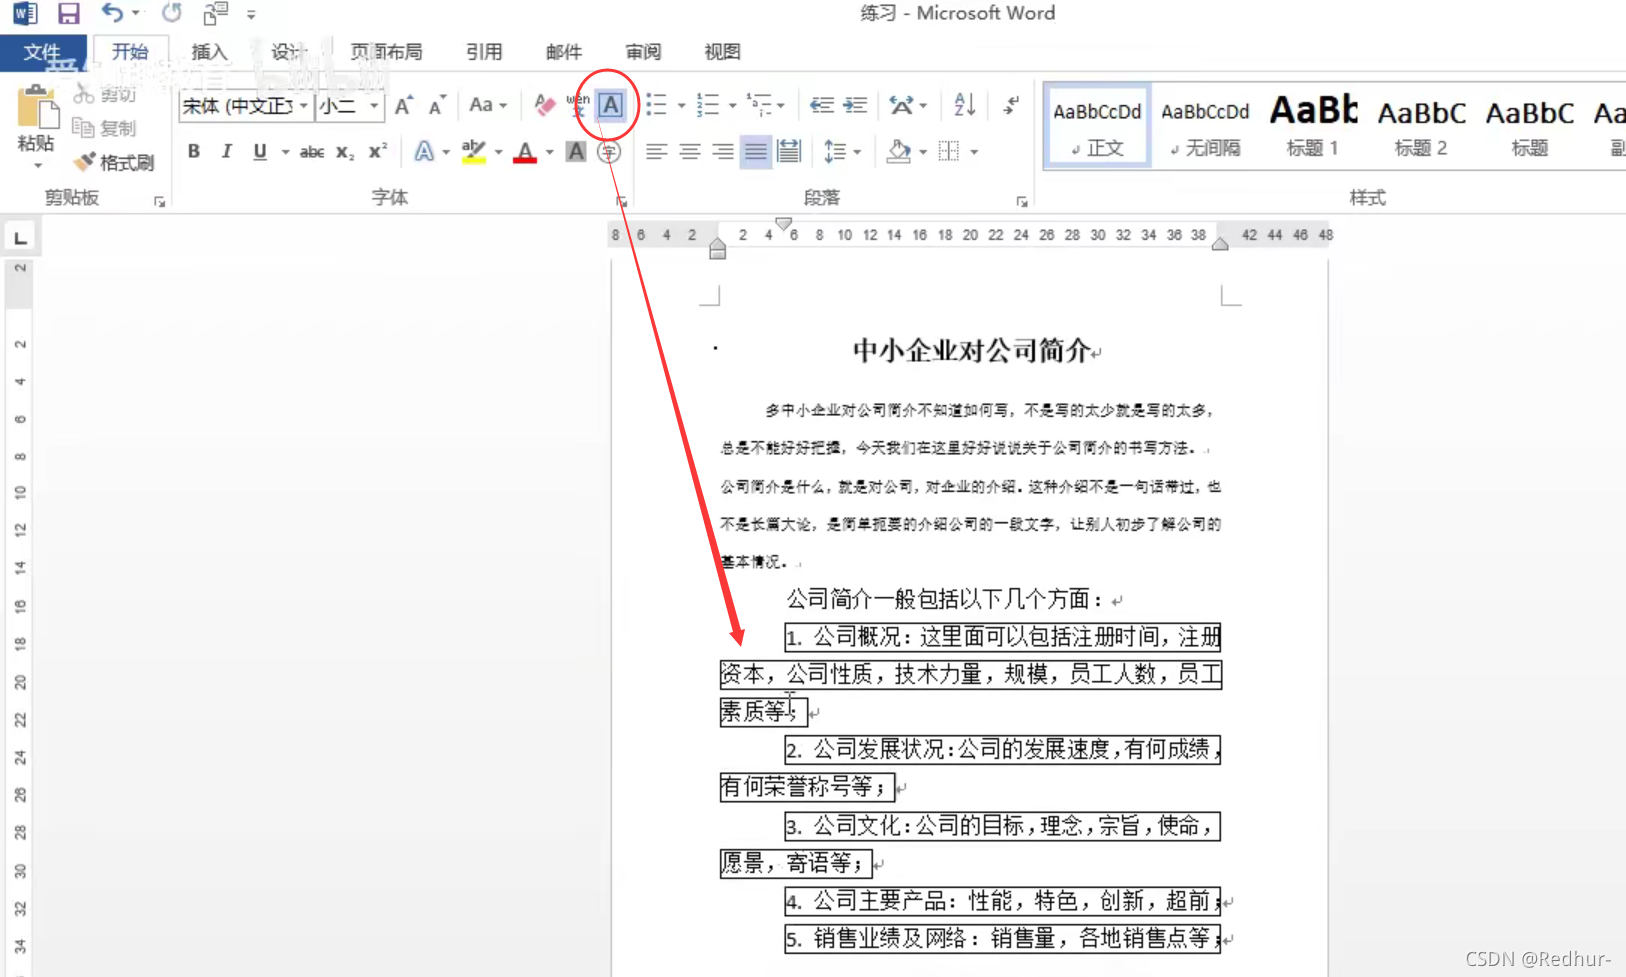This screenshot has height=977, width=1626.
Task: Open the 视图 ribbon tab
Action: 721,52
